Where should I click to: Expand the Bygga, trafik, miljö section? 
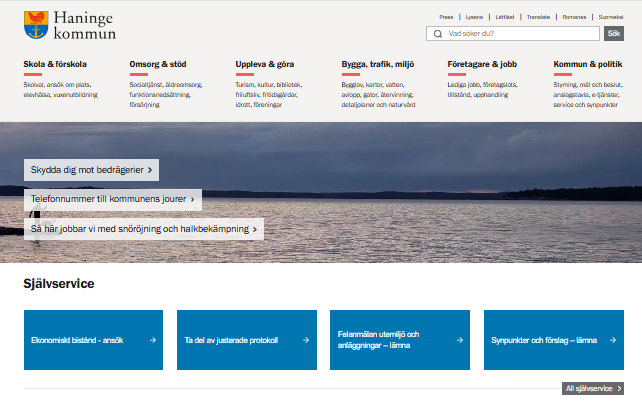[x=377, y=64]
